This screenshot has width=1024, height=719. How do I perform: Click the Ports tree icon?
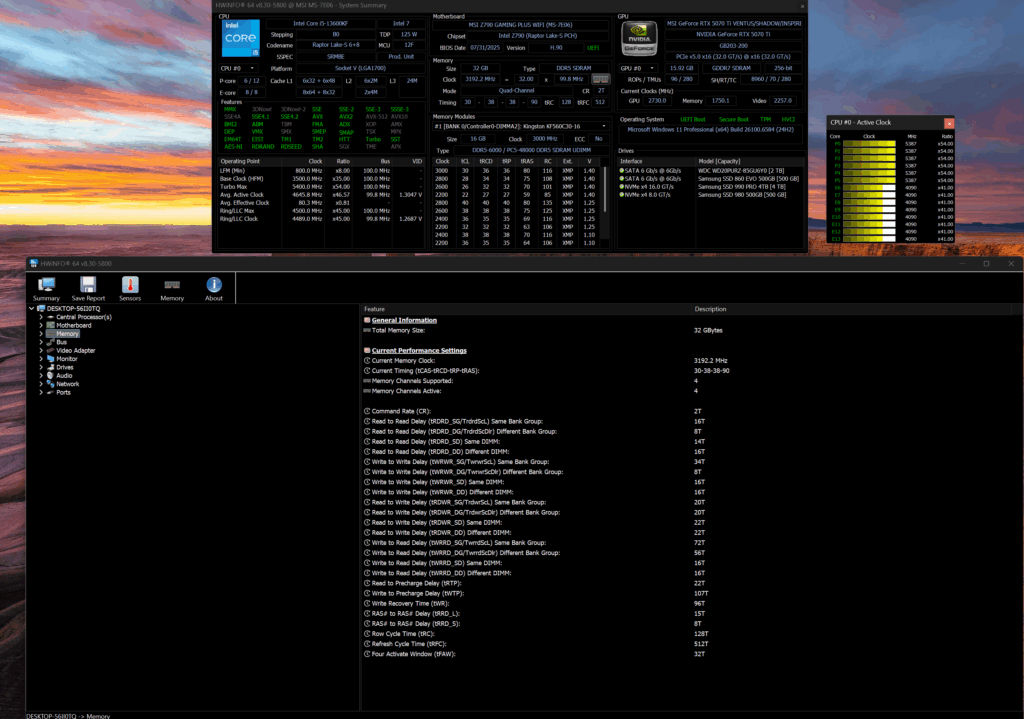pos(50,392)
